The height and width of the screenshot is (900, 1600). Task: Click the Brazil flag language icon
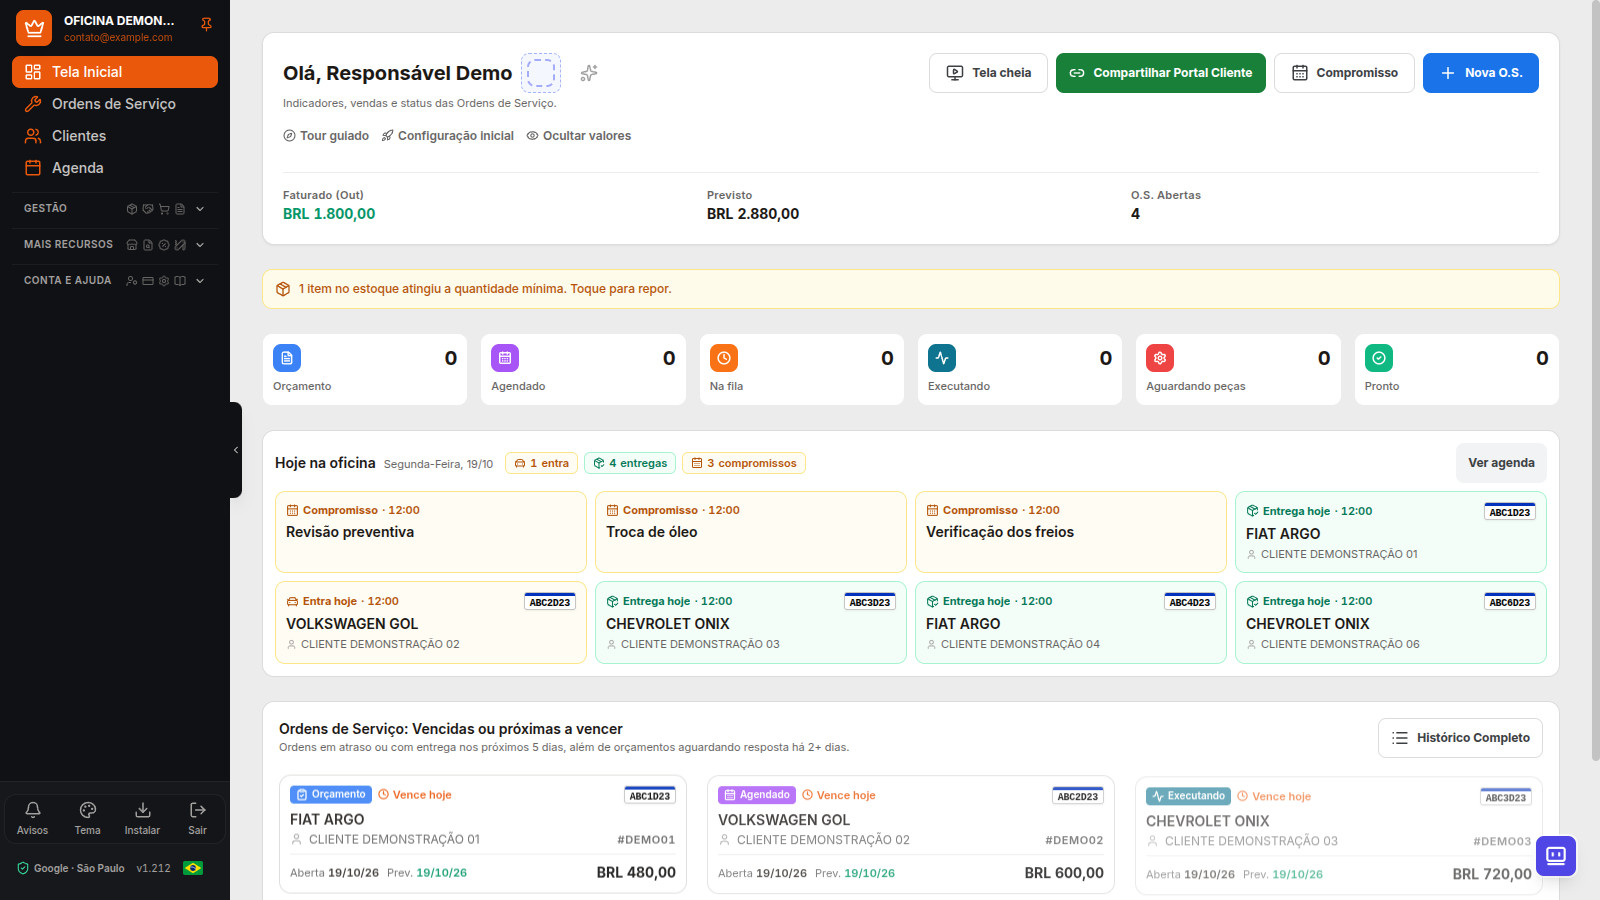click(x=193, y=868)
